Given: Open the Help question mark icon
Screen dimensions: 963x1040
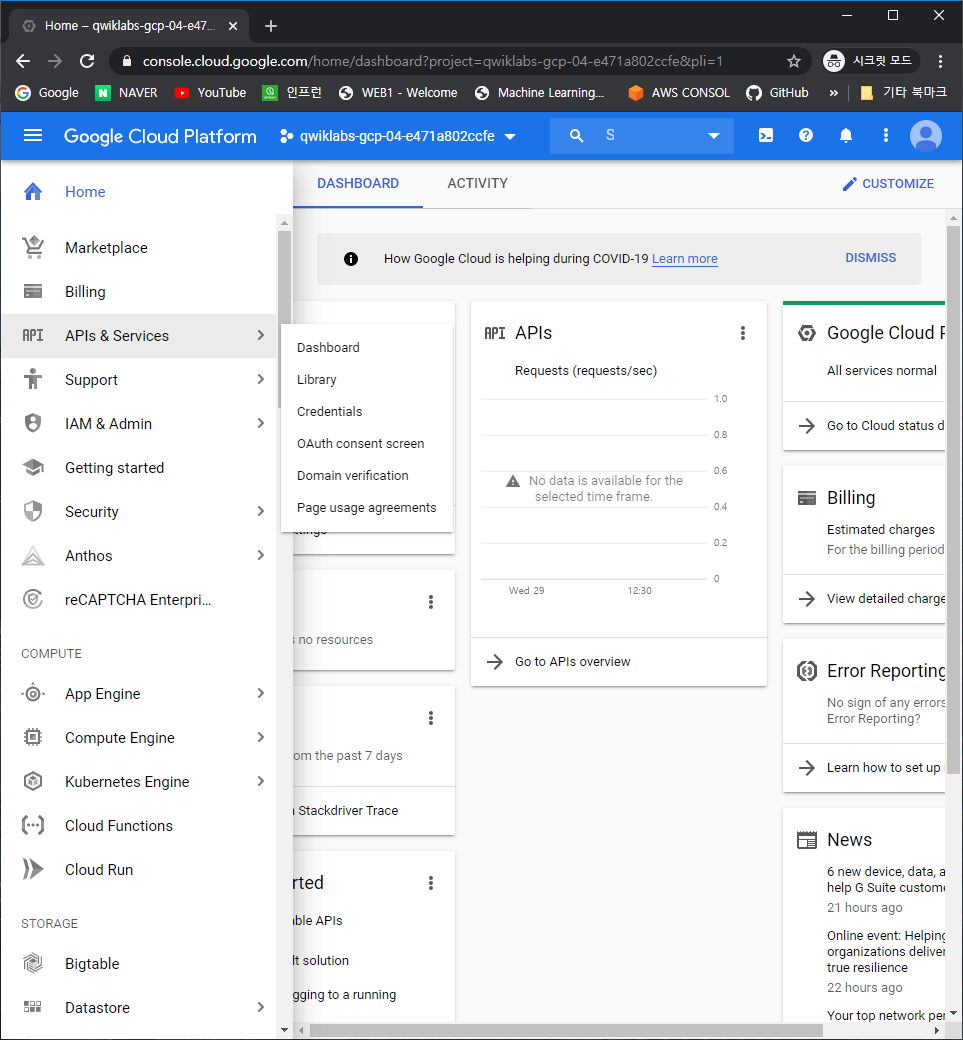Looking at the screenshot, I should [806, 135].
